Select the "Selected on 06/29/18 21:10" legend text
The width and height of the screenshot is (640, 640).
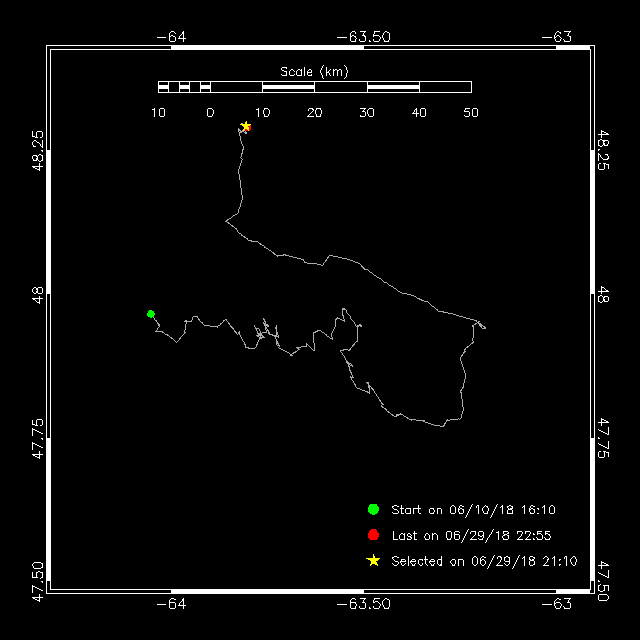(484, 561)
